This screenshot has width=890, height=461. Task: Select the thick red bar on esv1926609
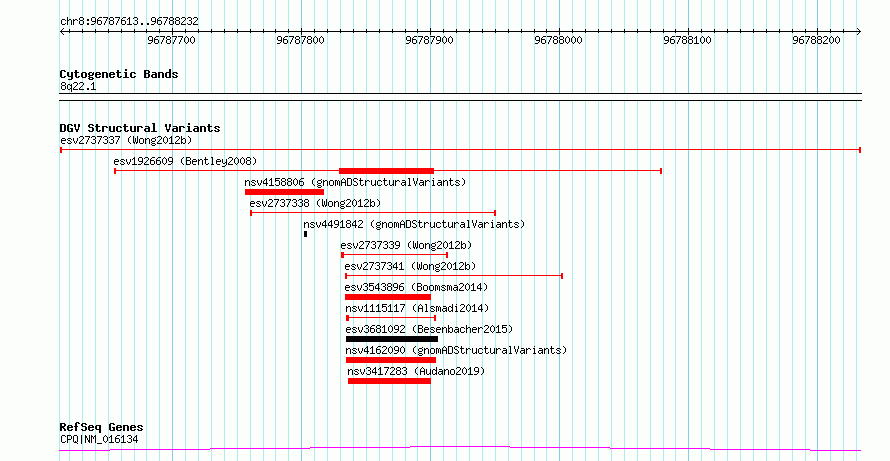tap(387, 171)
